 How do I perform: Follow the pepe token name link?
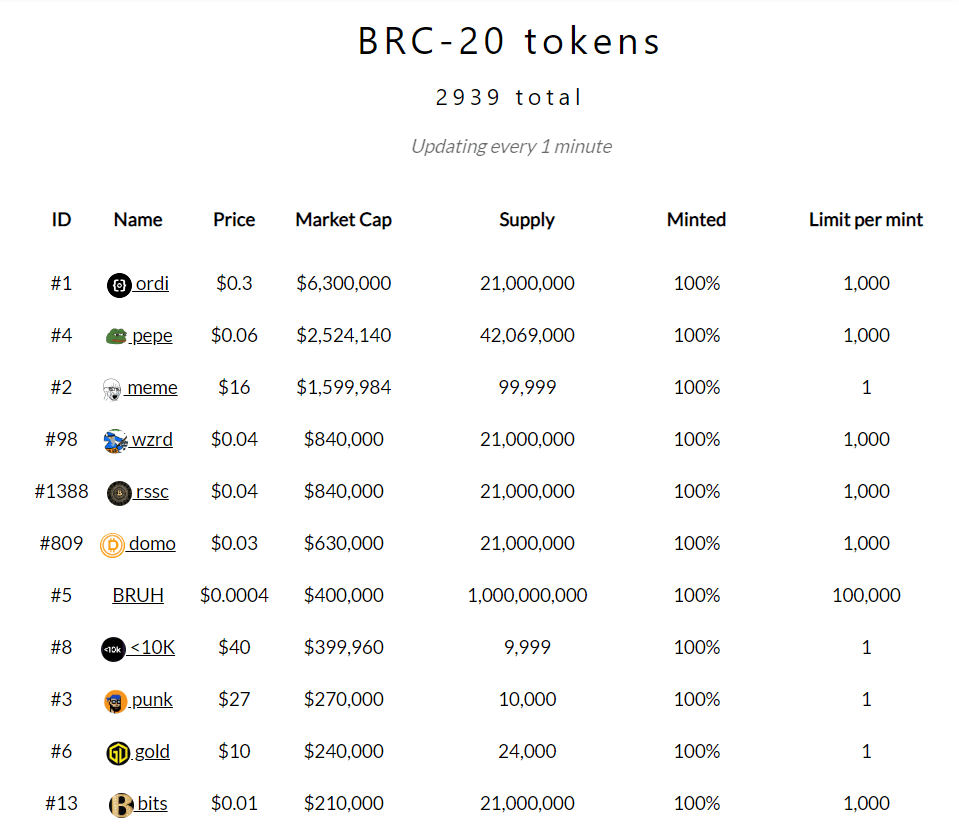point(152,335)
